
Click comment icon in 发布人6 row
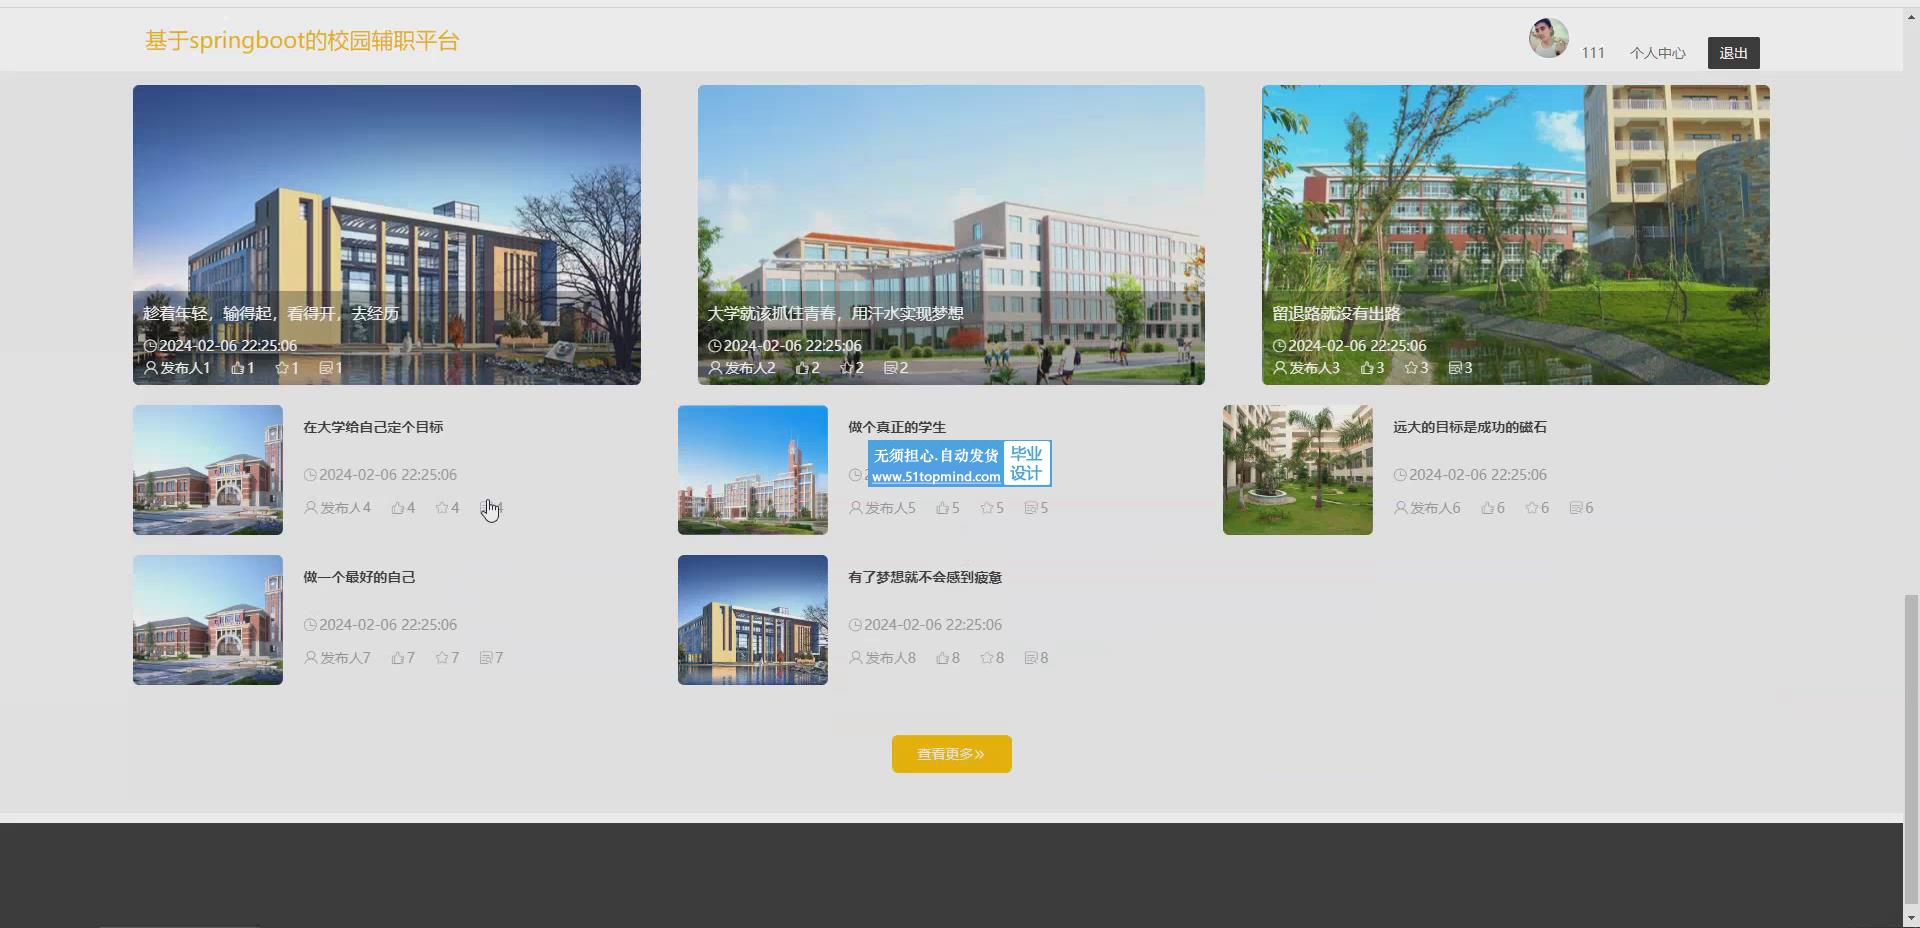coord(1575,508)
